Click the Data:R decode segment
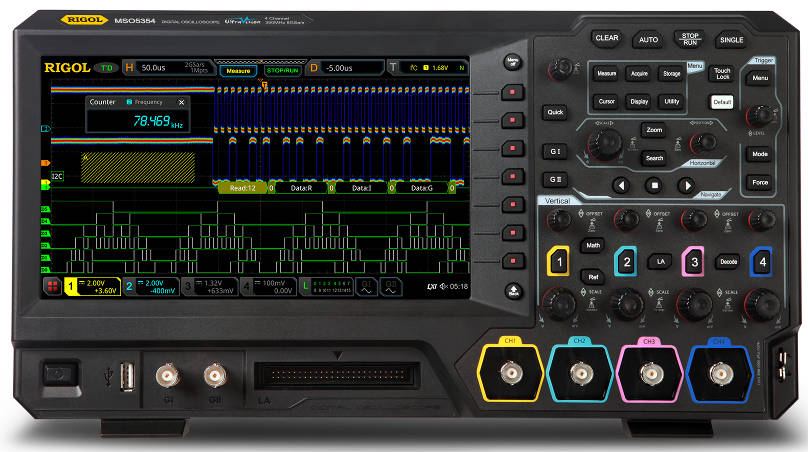This screenshot has height=452, width=808. 301,188
